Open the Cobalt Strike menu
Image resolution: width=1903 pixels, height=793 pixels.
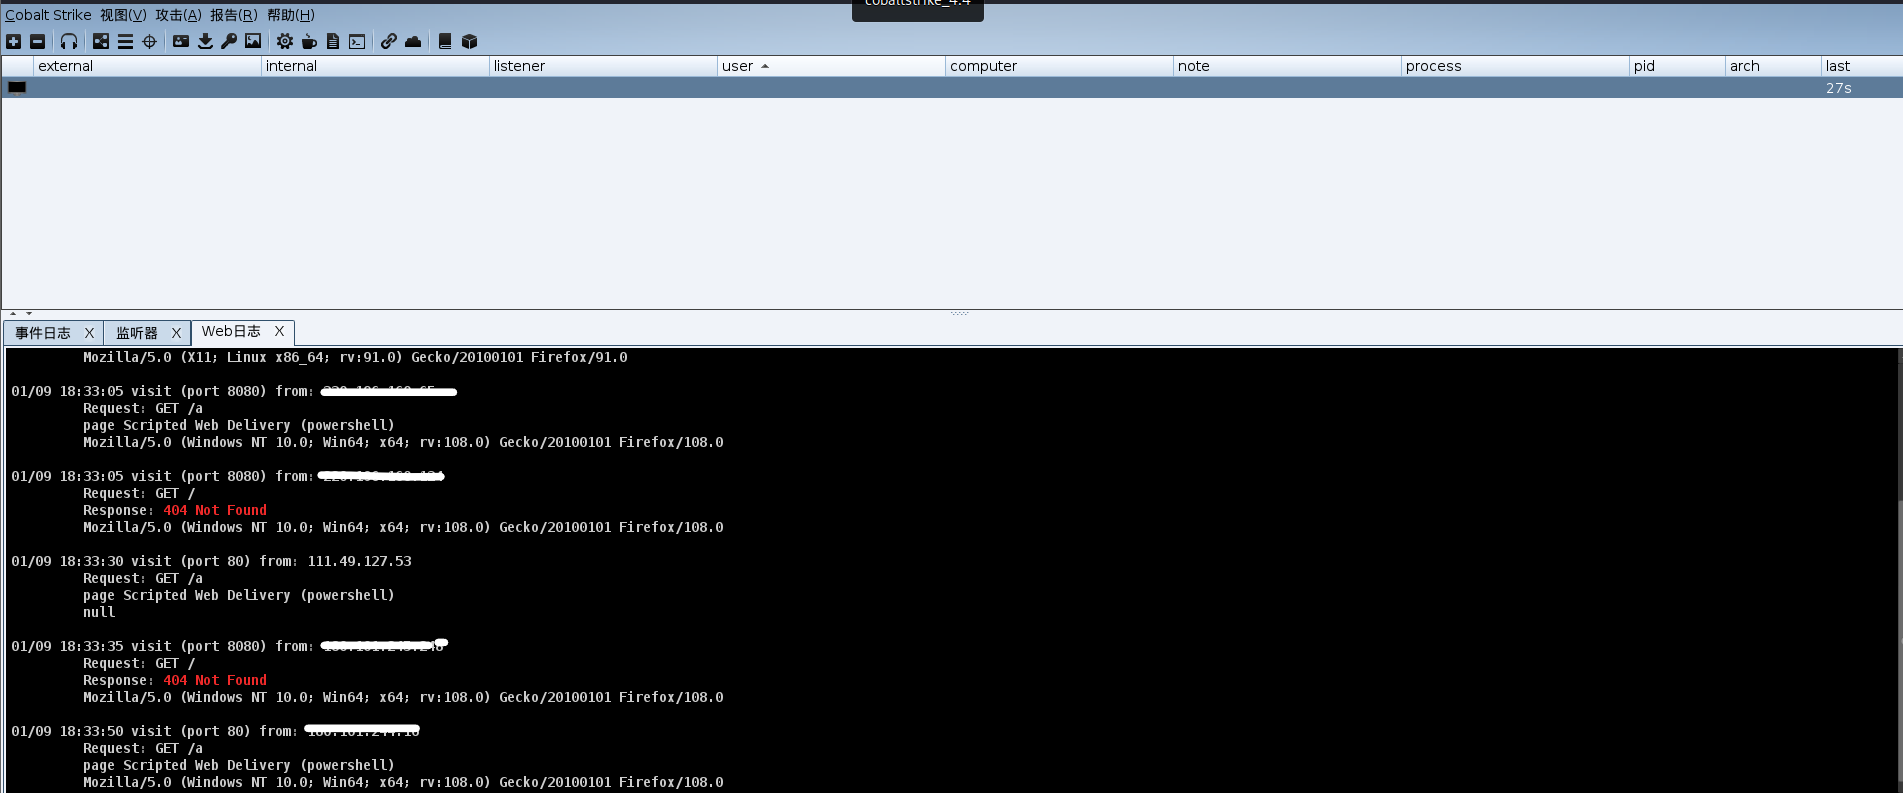48,15
